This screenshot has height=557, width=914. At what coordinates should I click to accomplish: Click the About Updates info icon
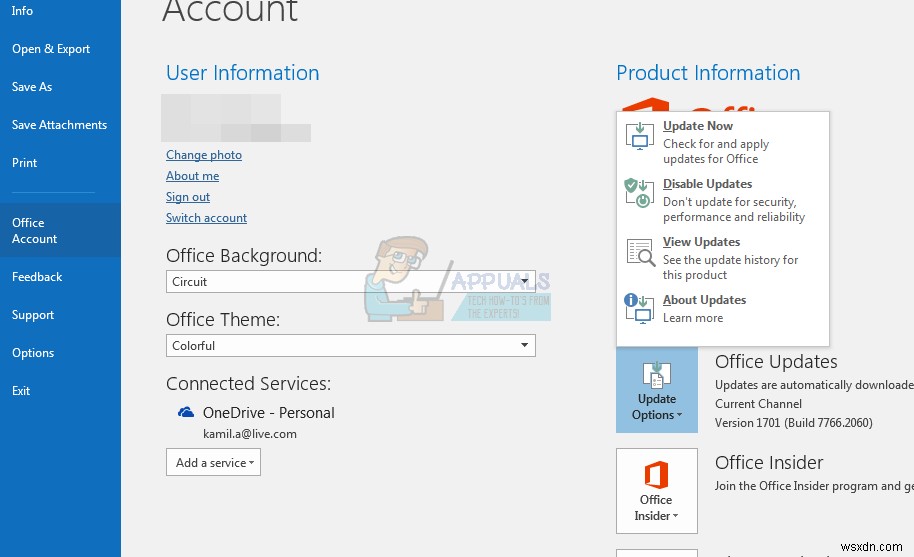tap(639, 308)
